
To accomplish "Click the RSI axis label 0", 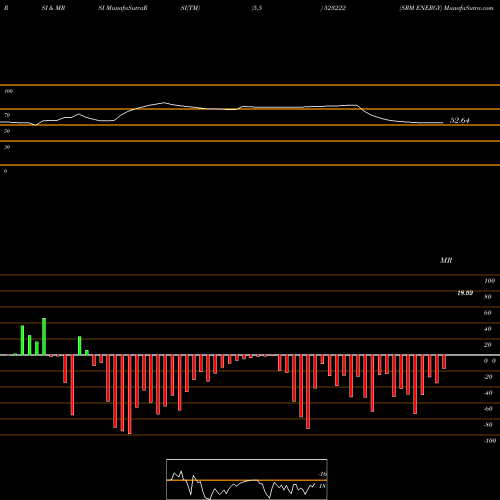I will [x=5, y=171].
